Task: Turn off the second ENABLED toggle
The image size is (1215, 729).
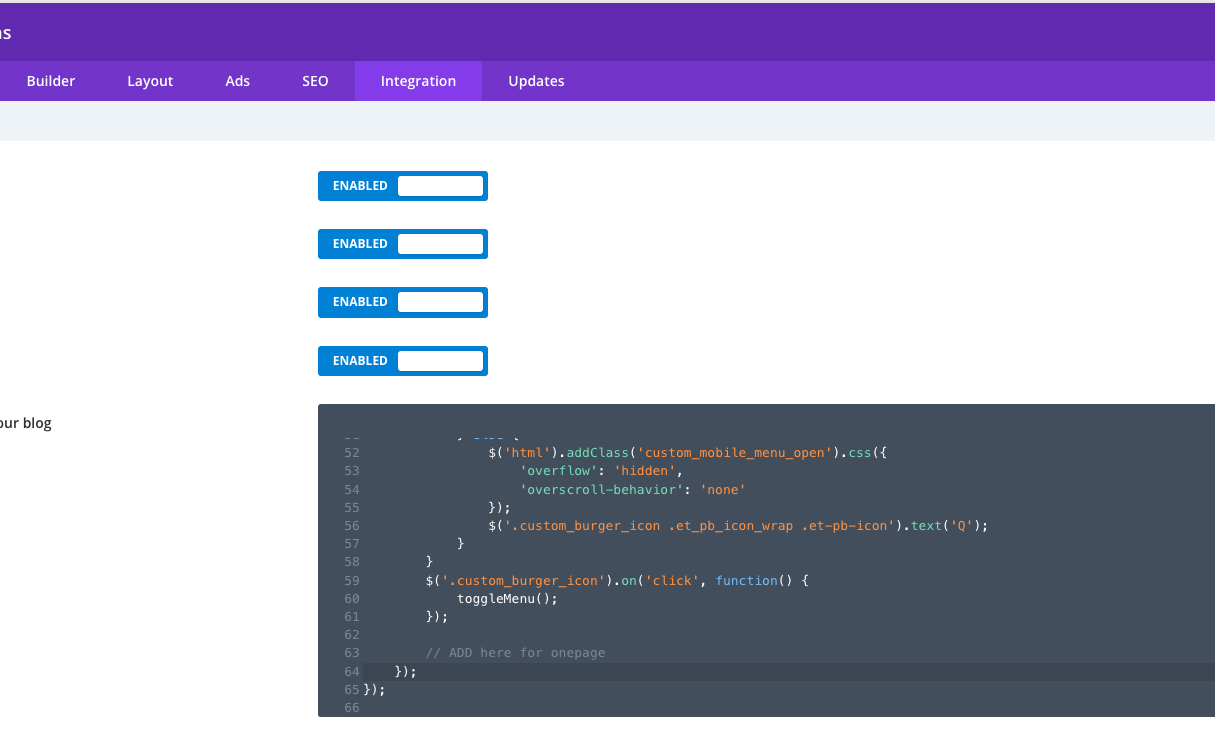Action: [x=402, y=244]
